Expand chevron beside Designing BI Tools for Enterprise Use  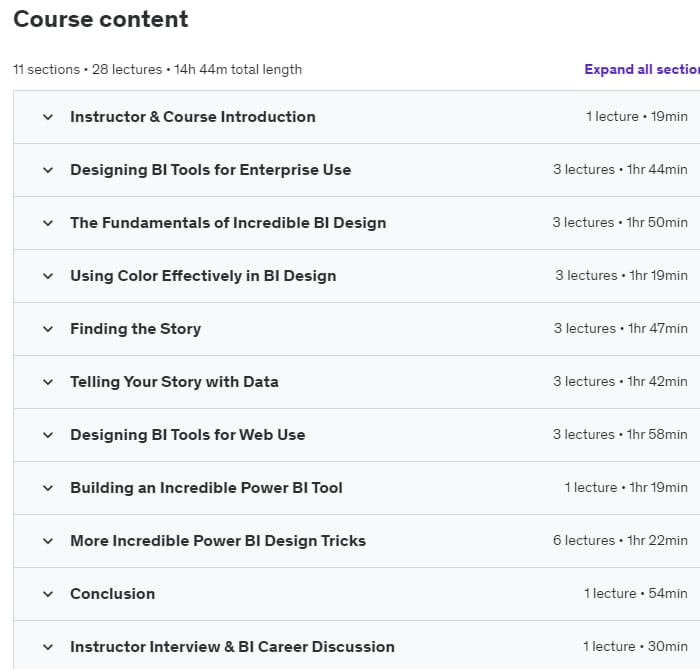[x=48, y=170]
